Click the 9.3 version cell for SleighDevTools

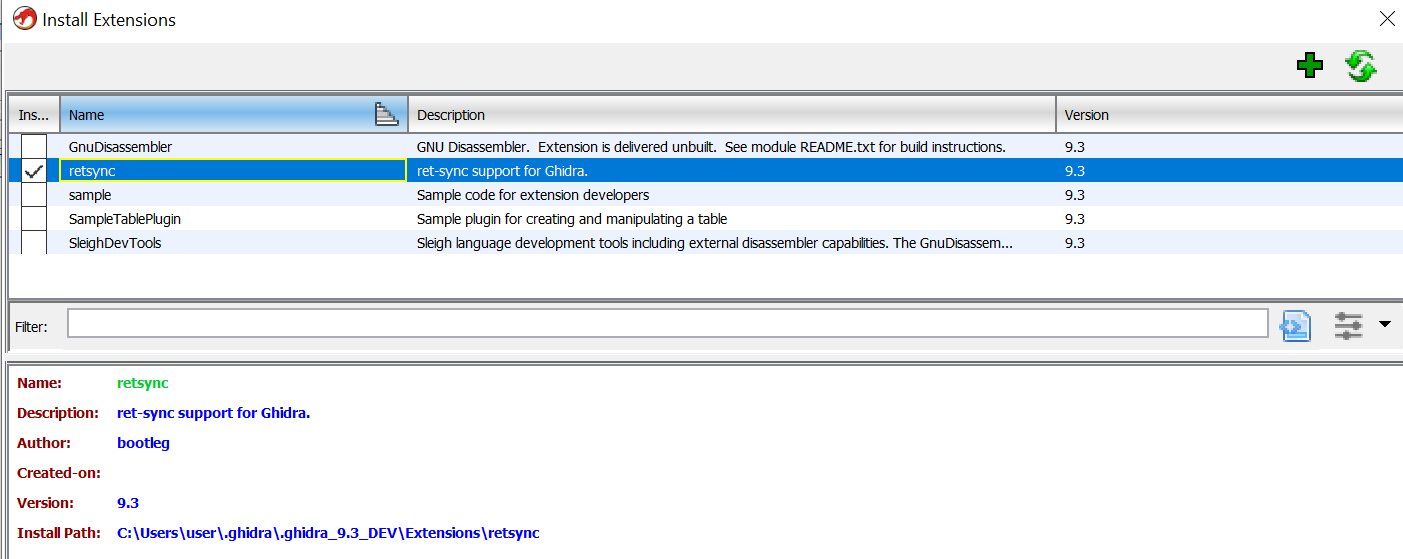(x=1075, y=243)
